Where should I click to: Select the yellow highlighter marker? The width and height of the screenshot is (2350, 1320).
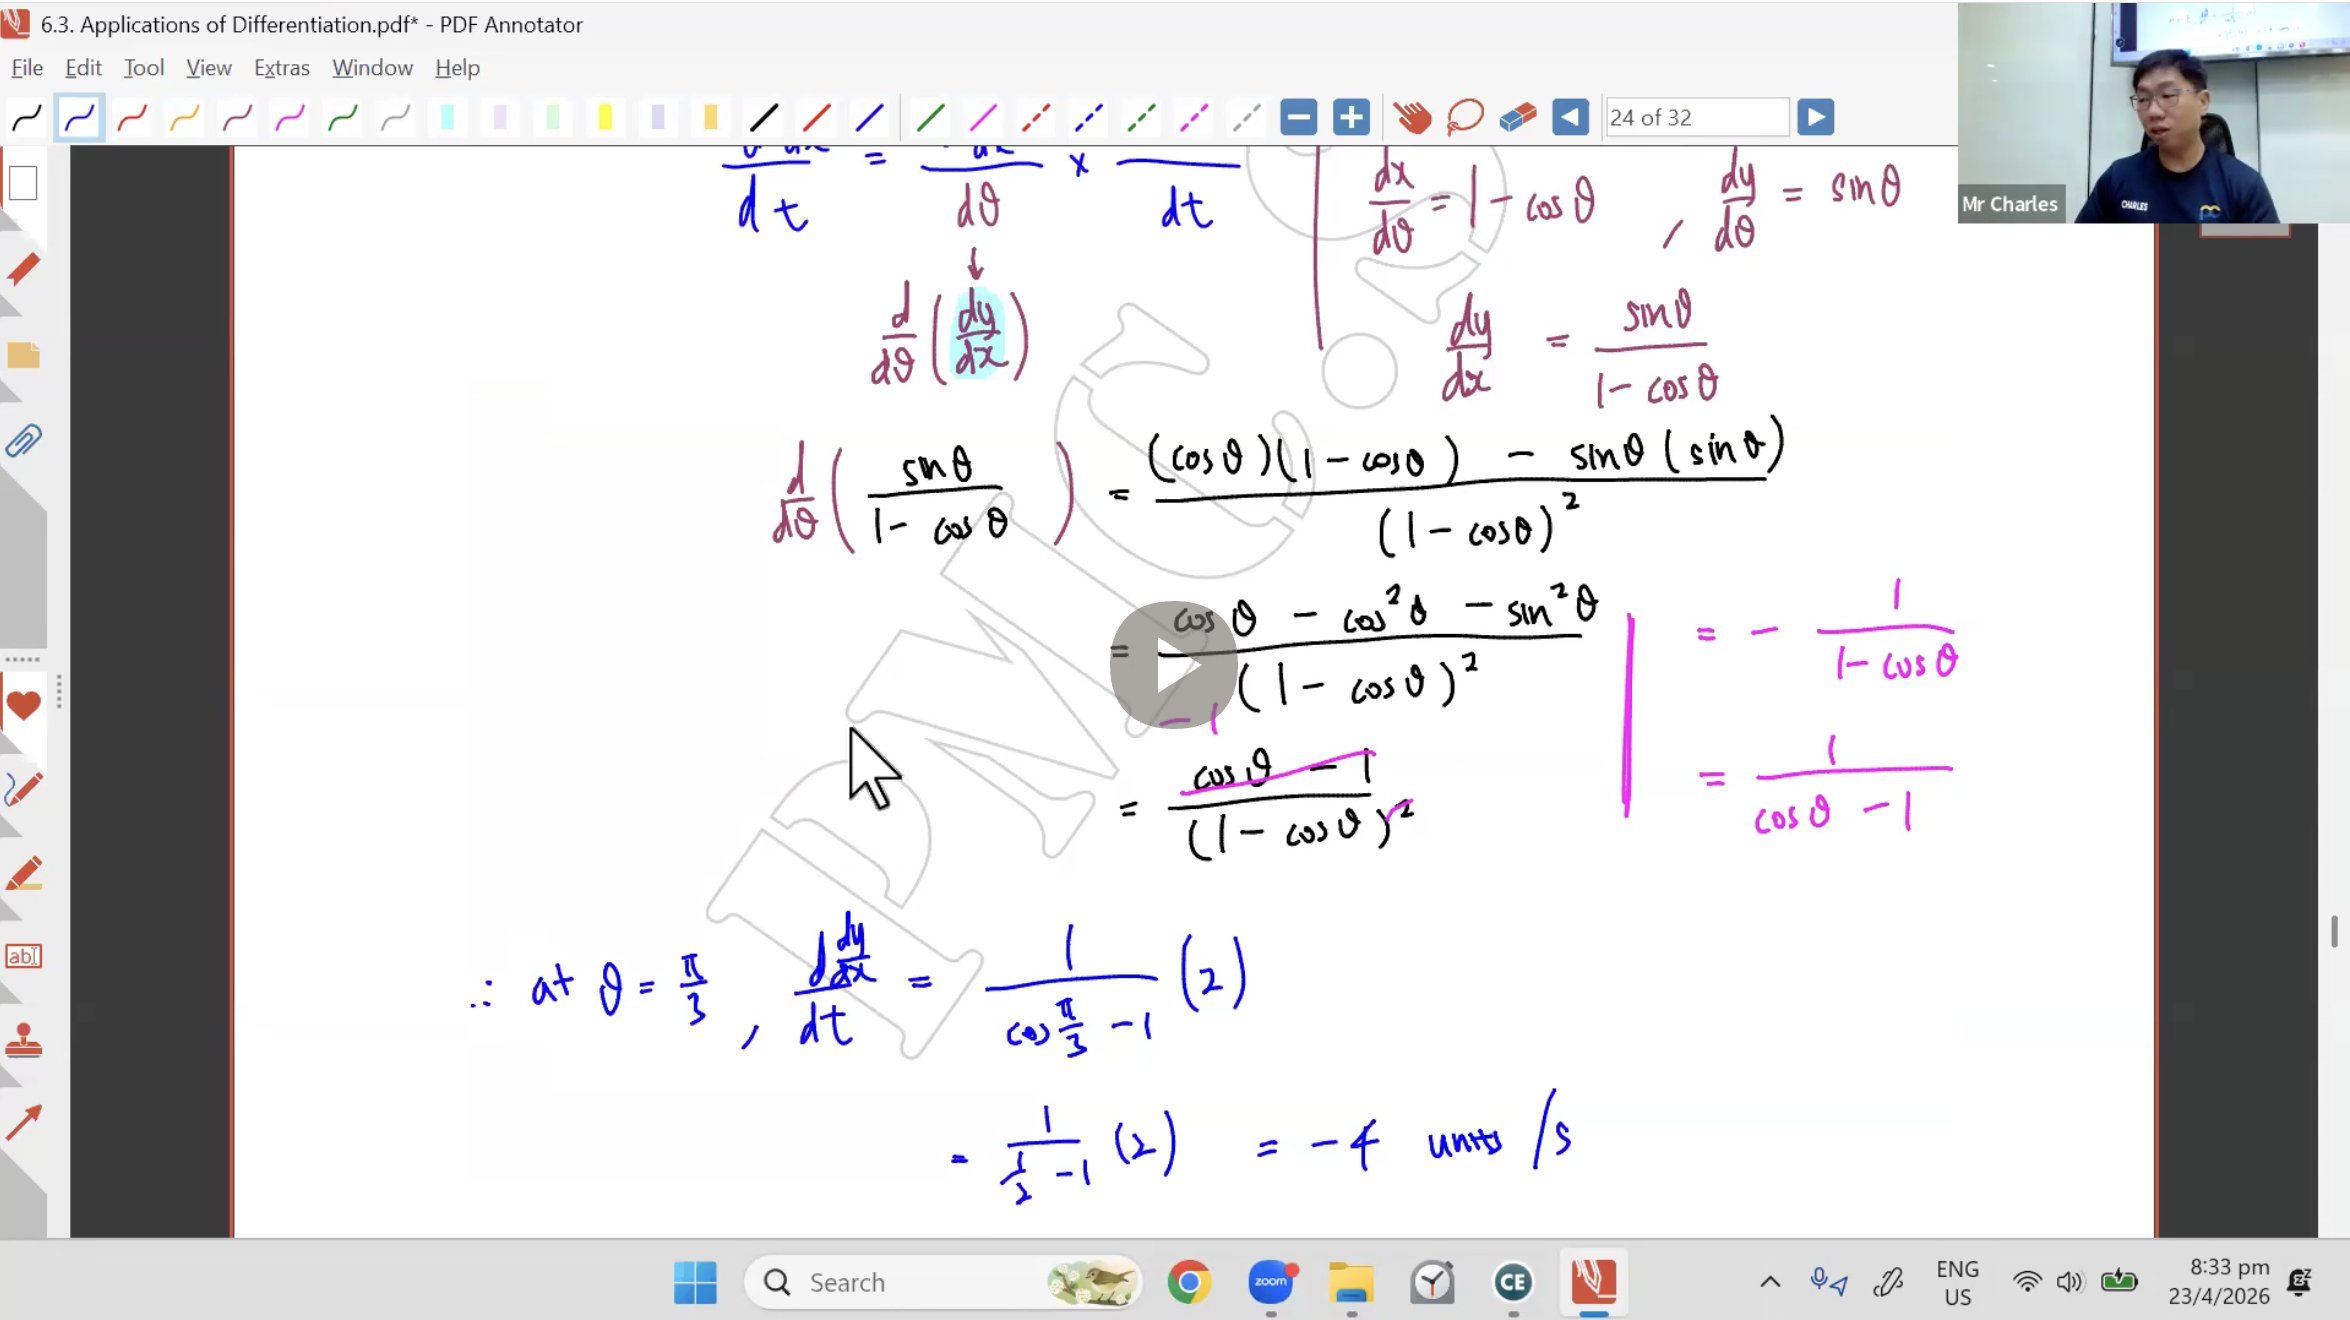(x=604, y=118)
